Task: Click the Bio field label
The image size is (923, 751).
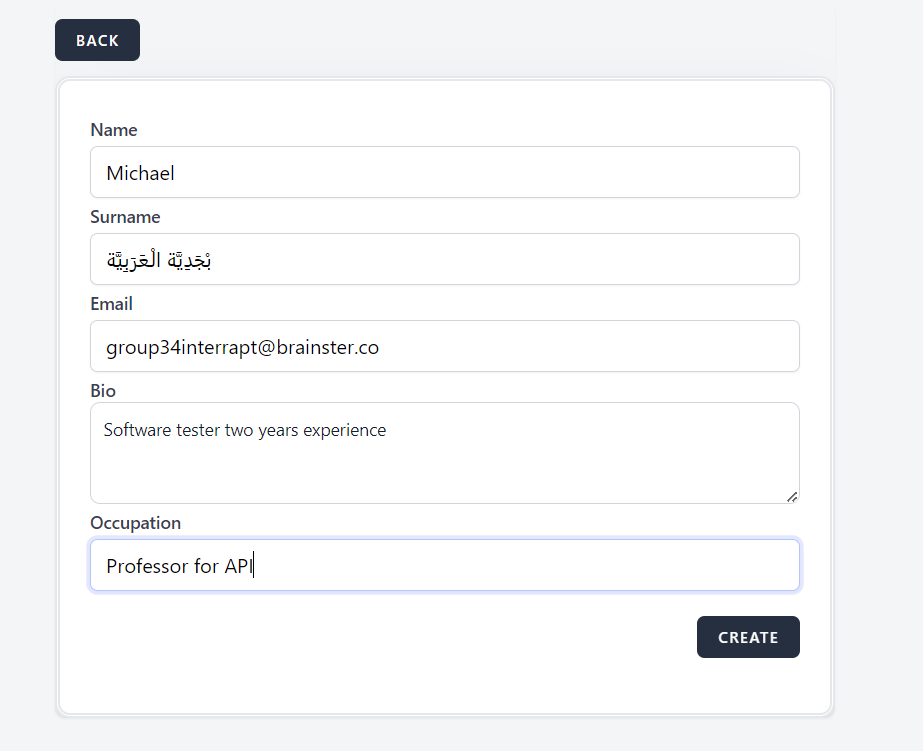Action: [103, 391]
